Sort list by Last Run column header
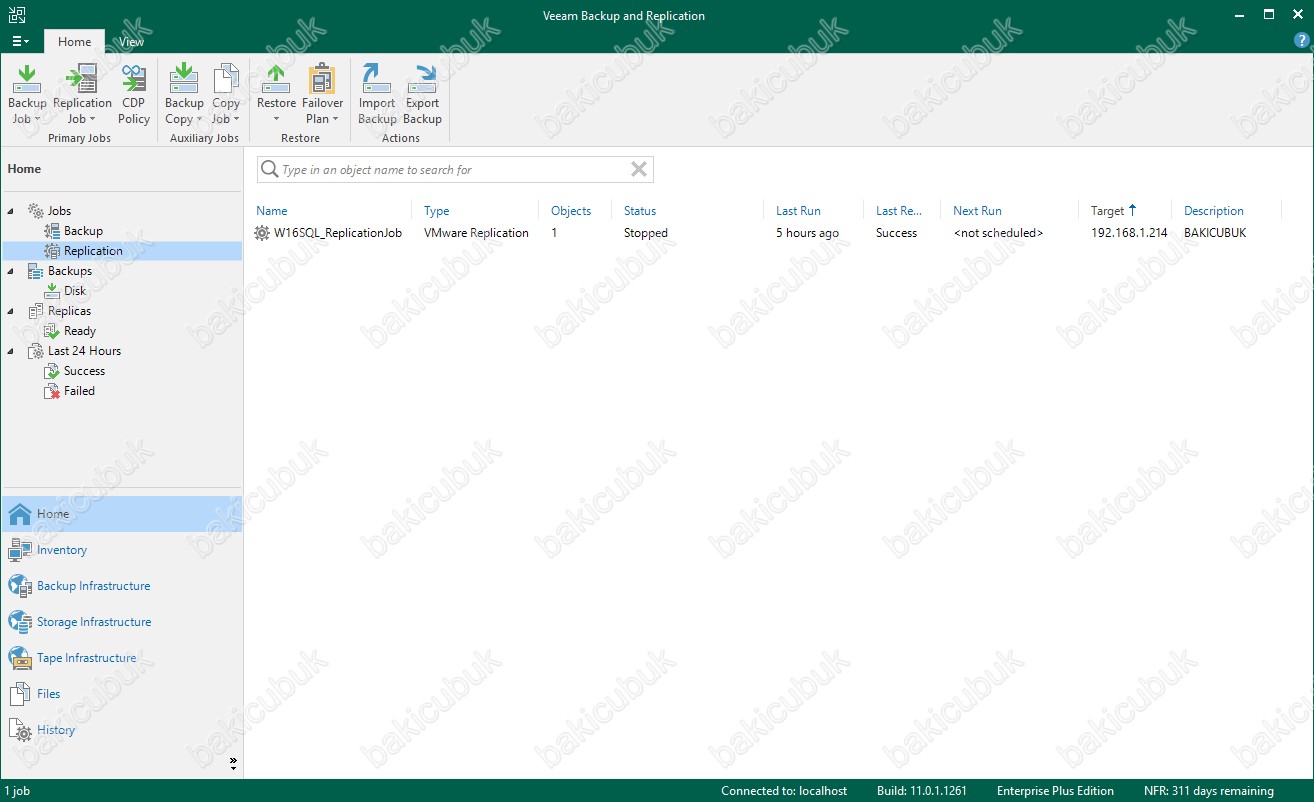The height and width of the screenshot is (802, 1314). tap(798, 211)
